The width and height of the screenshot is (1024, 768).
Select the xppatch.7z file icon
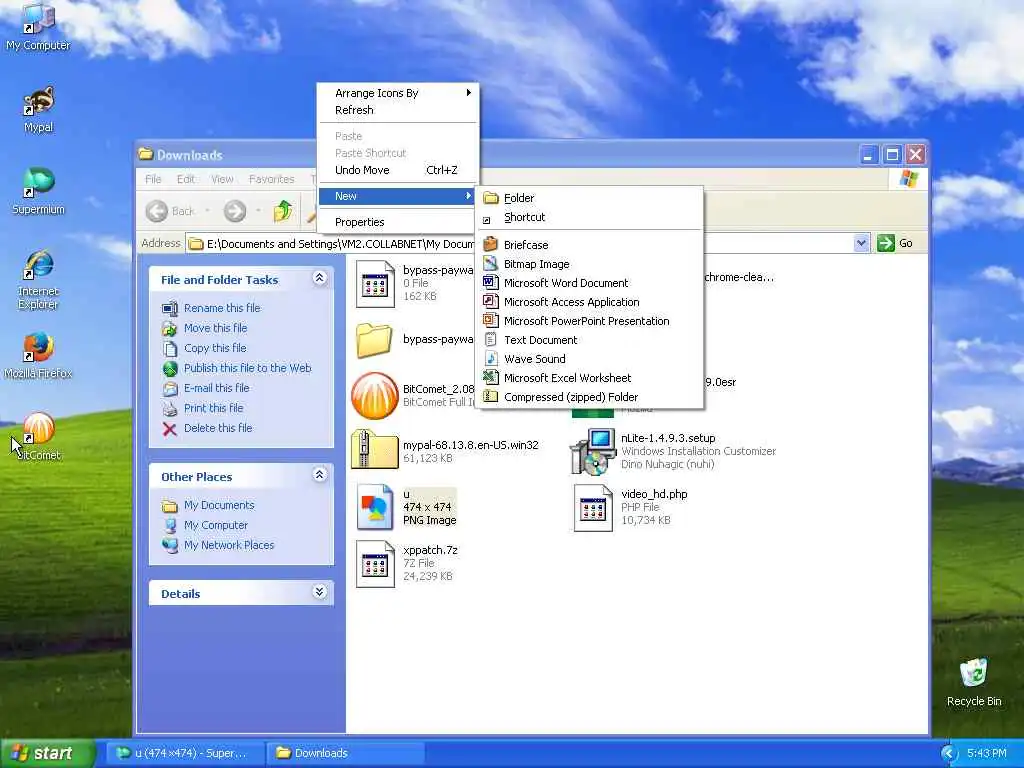[375, 564]
